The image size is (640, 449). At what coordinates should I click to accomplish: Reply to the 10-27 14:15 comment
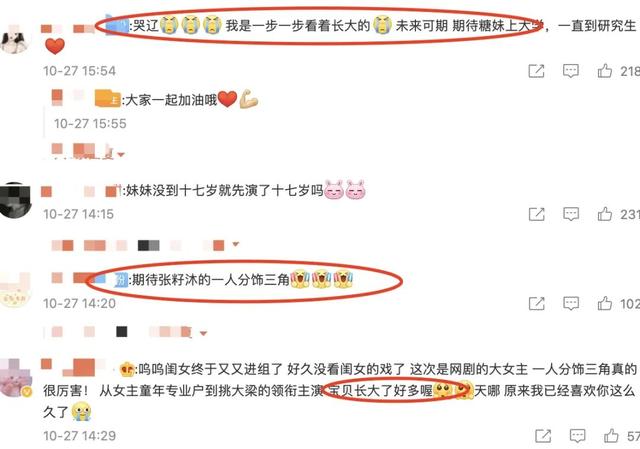(571, 214)
